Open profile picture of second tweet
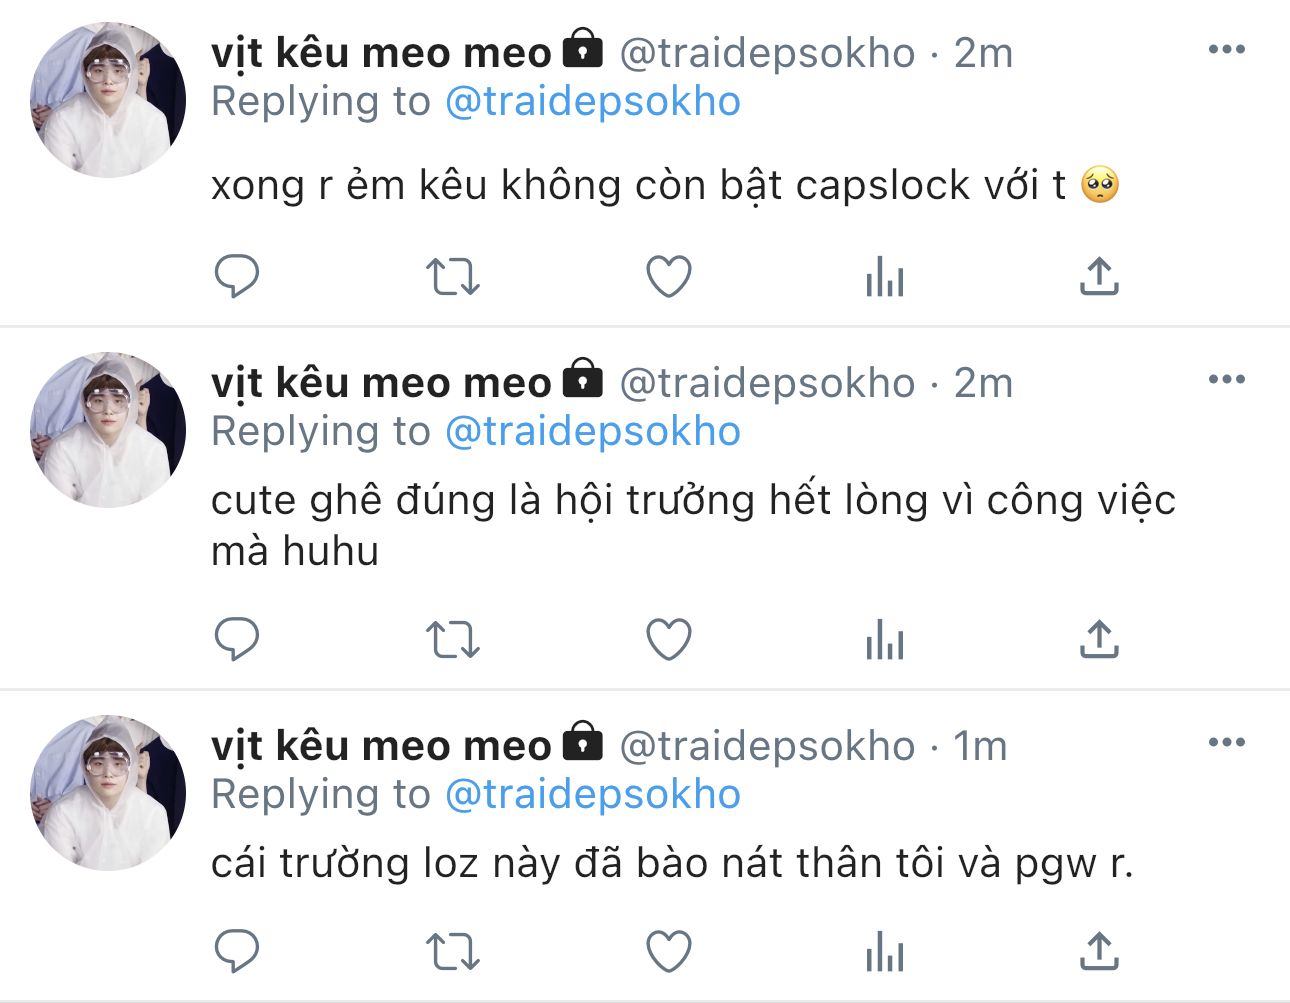The width and height of the screenshot is (1290, 1003). coord(108,430)
